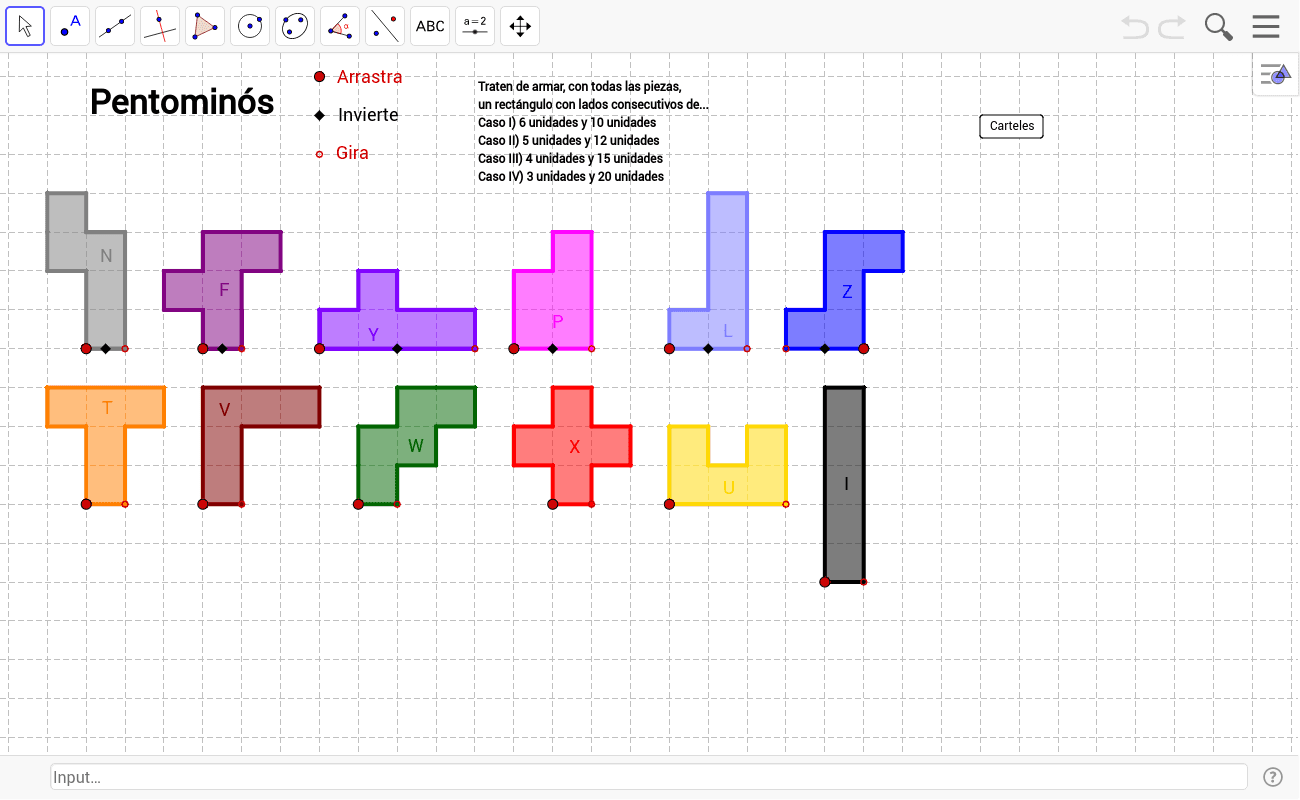Screen dimensions: 1300x800
Task: Click I piece red drag point
Action: click(825, 582)
